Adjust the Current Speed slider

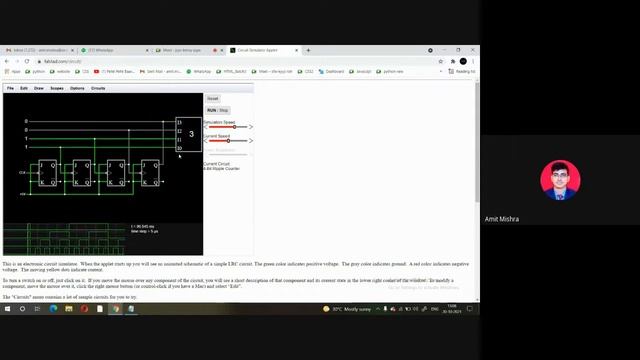point(228,141)
